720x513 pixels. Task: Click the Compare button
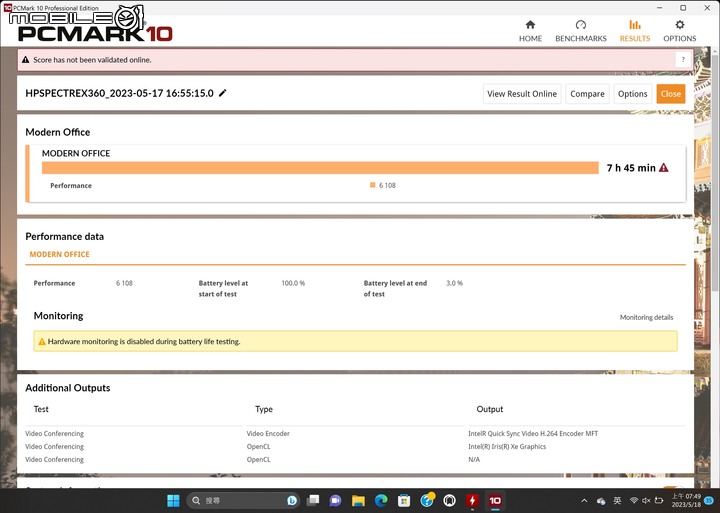(587, 94)
